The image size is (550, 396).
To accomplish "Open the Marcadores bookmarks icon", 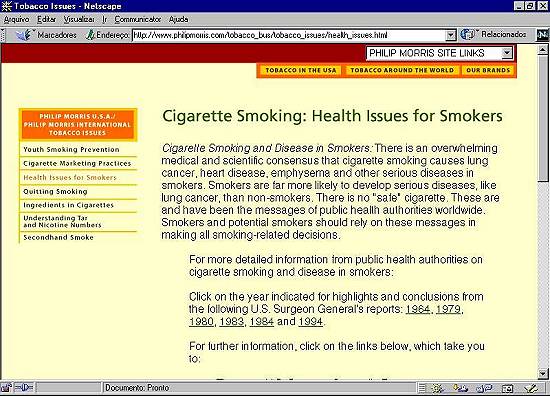I will tap(24, 35).
